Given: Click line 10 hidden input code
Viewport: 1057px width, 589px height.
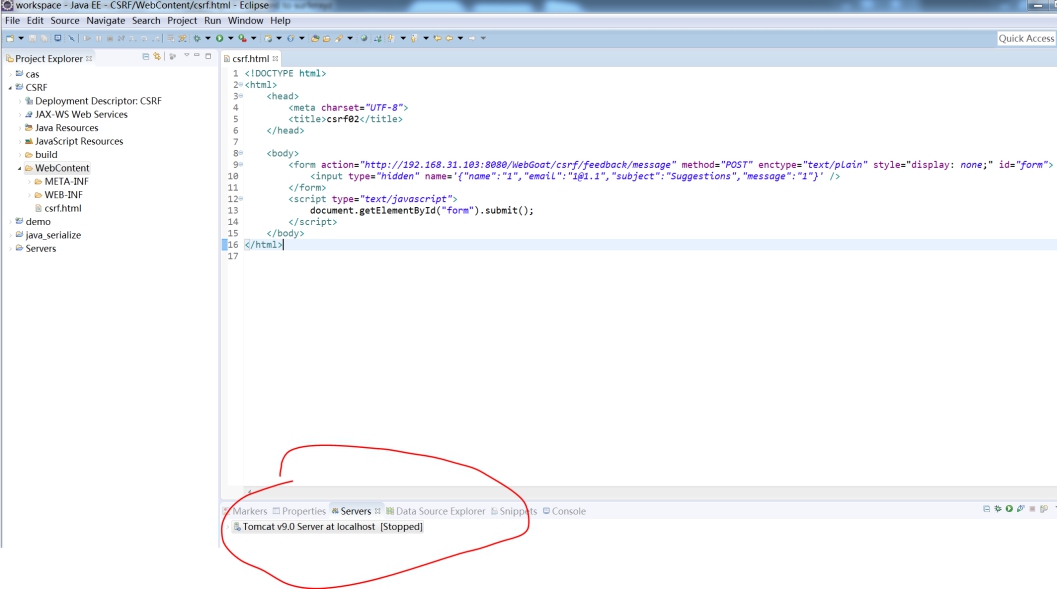Looking at the screenshot, I should coord(575,177).
